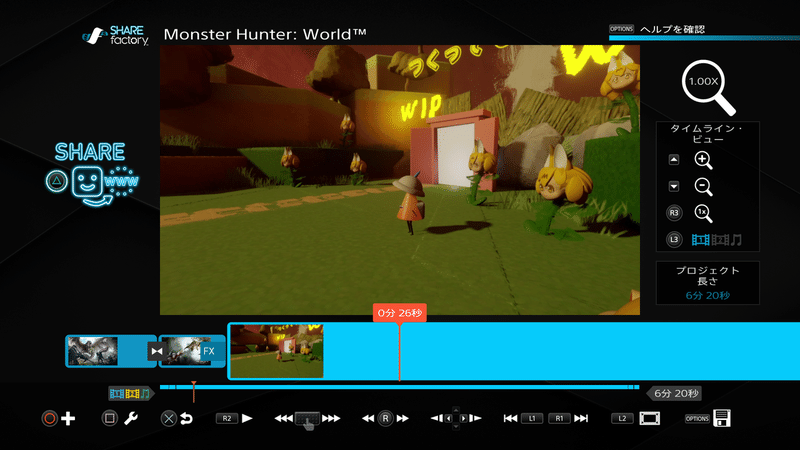Click the R1 button label
This screenshot has height=450, width=800.
tap(559, 418)
